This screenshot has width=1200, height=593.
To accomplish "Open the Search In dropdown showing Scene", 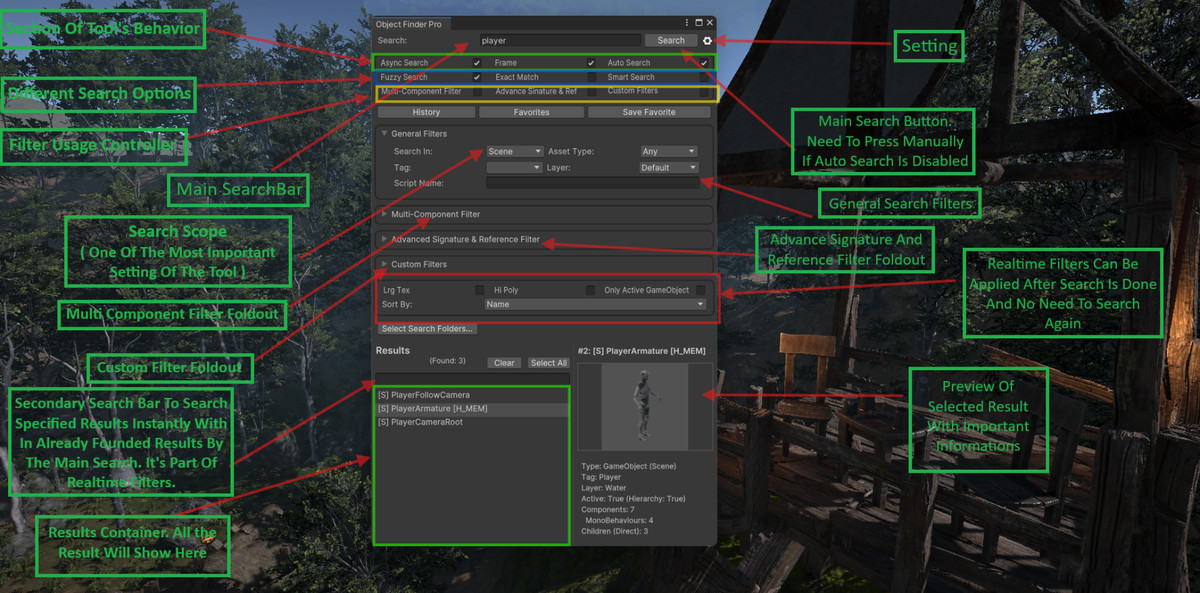I will (x=514, y=151).
